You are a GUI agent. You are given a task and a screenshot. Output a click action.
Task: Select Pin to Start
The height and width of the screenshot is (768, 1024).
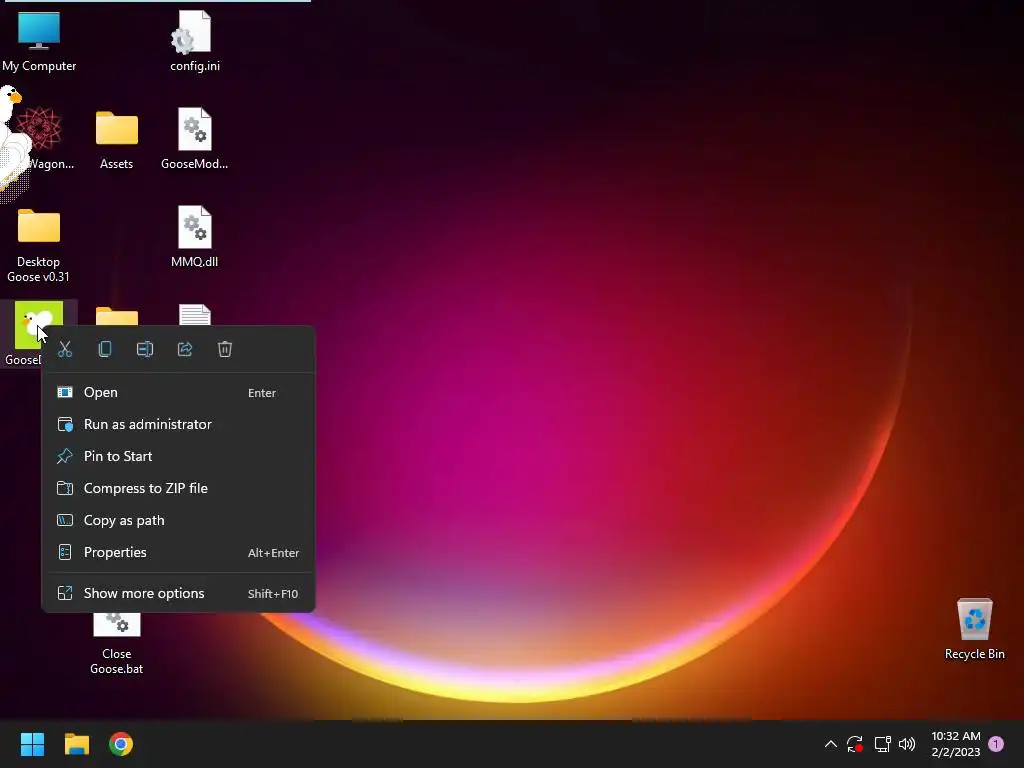[x=178, y=456]
